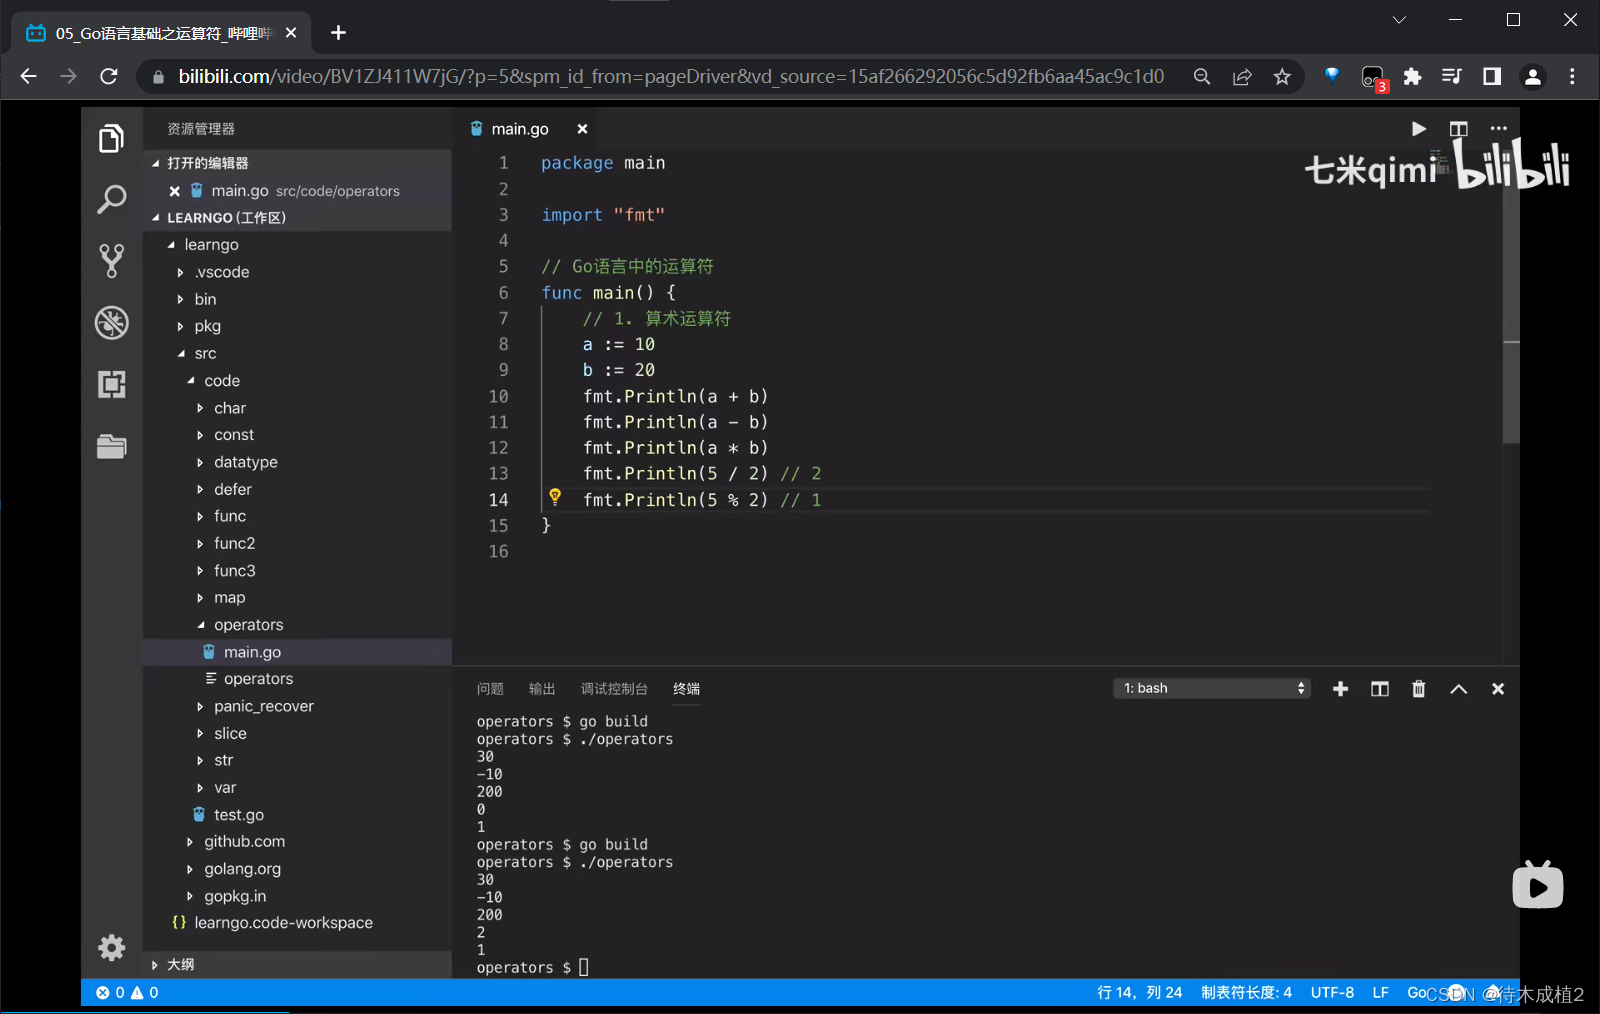Open Chrome three-dot menu

(1572, 77)
